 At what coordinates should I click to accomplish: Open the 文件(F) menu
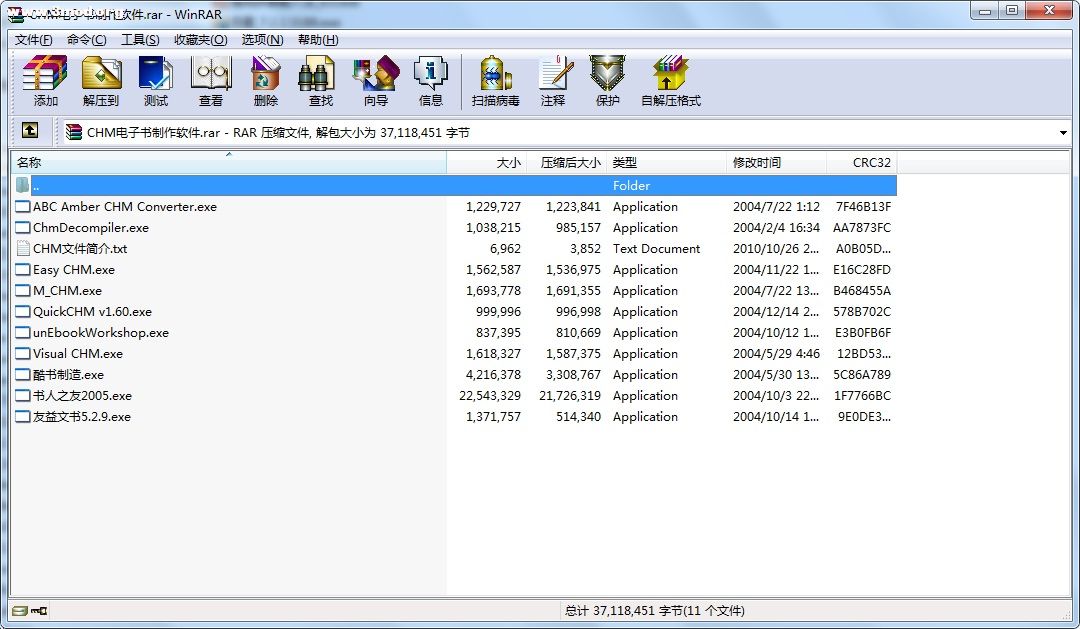point(33,40)
